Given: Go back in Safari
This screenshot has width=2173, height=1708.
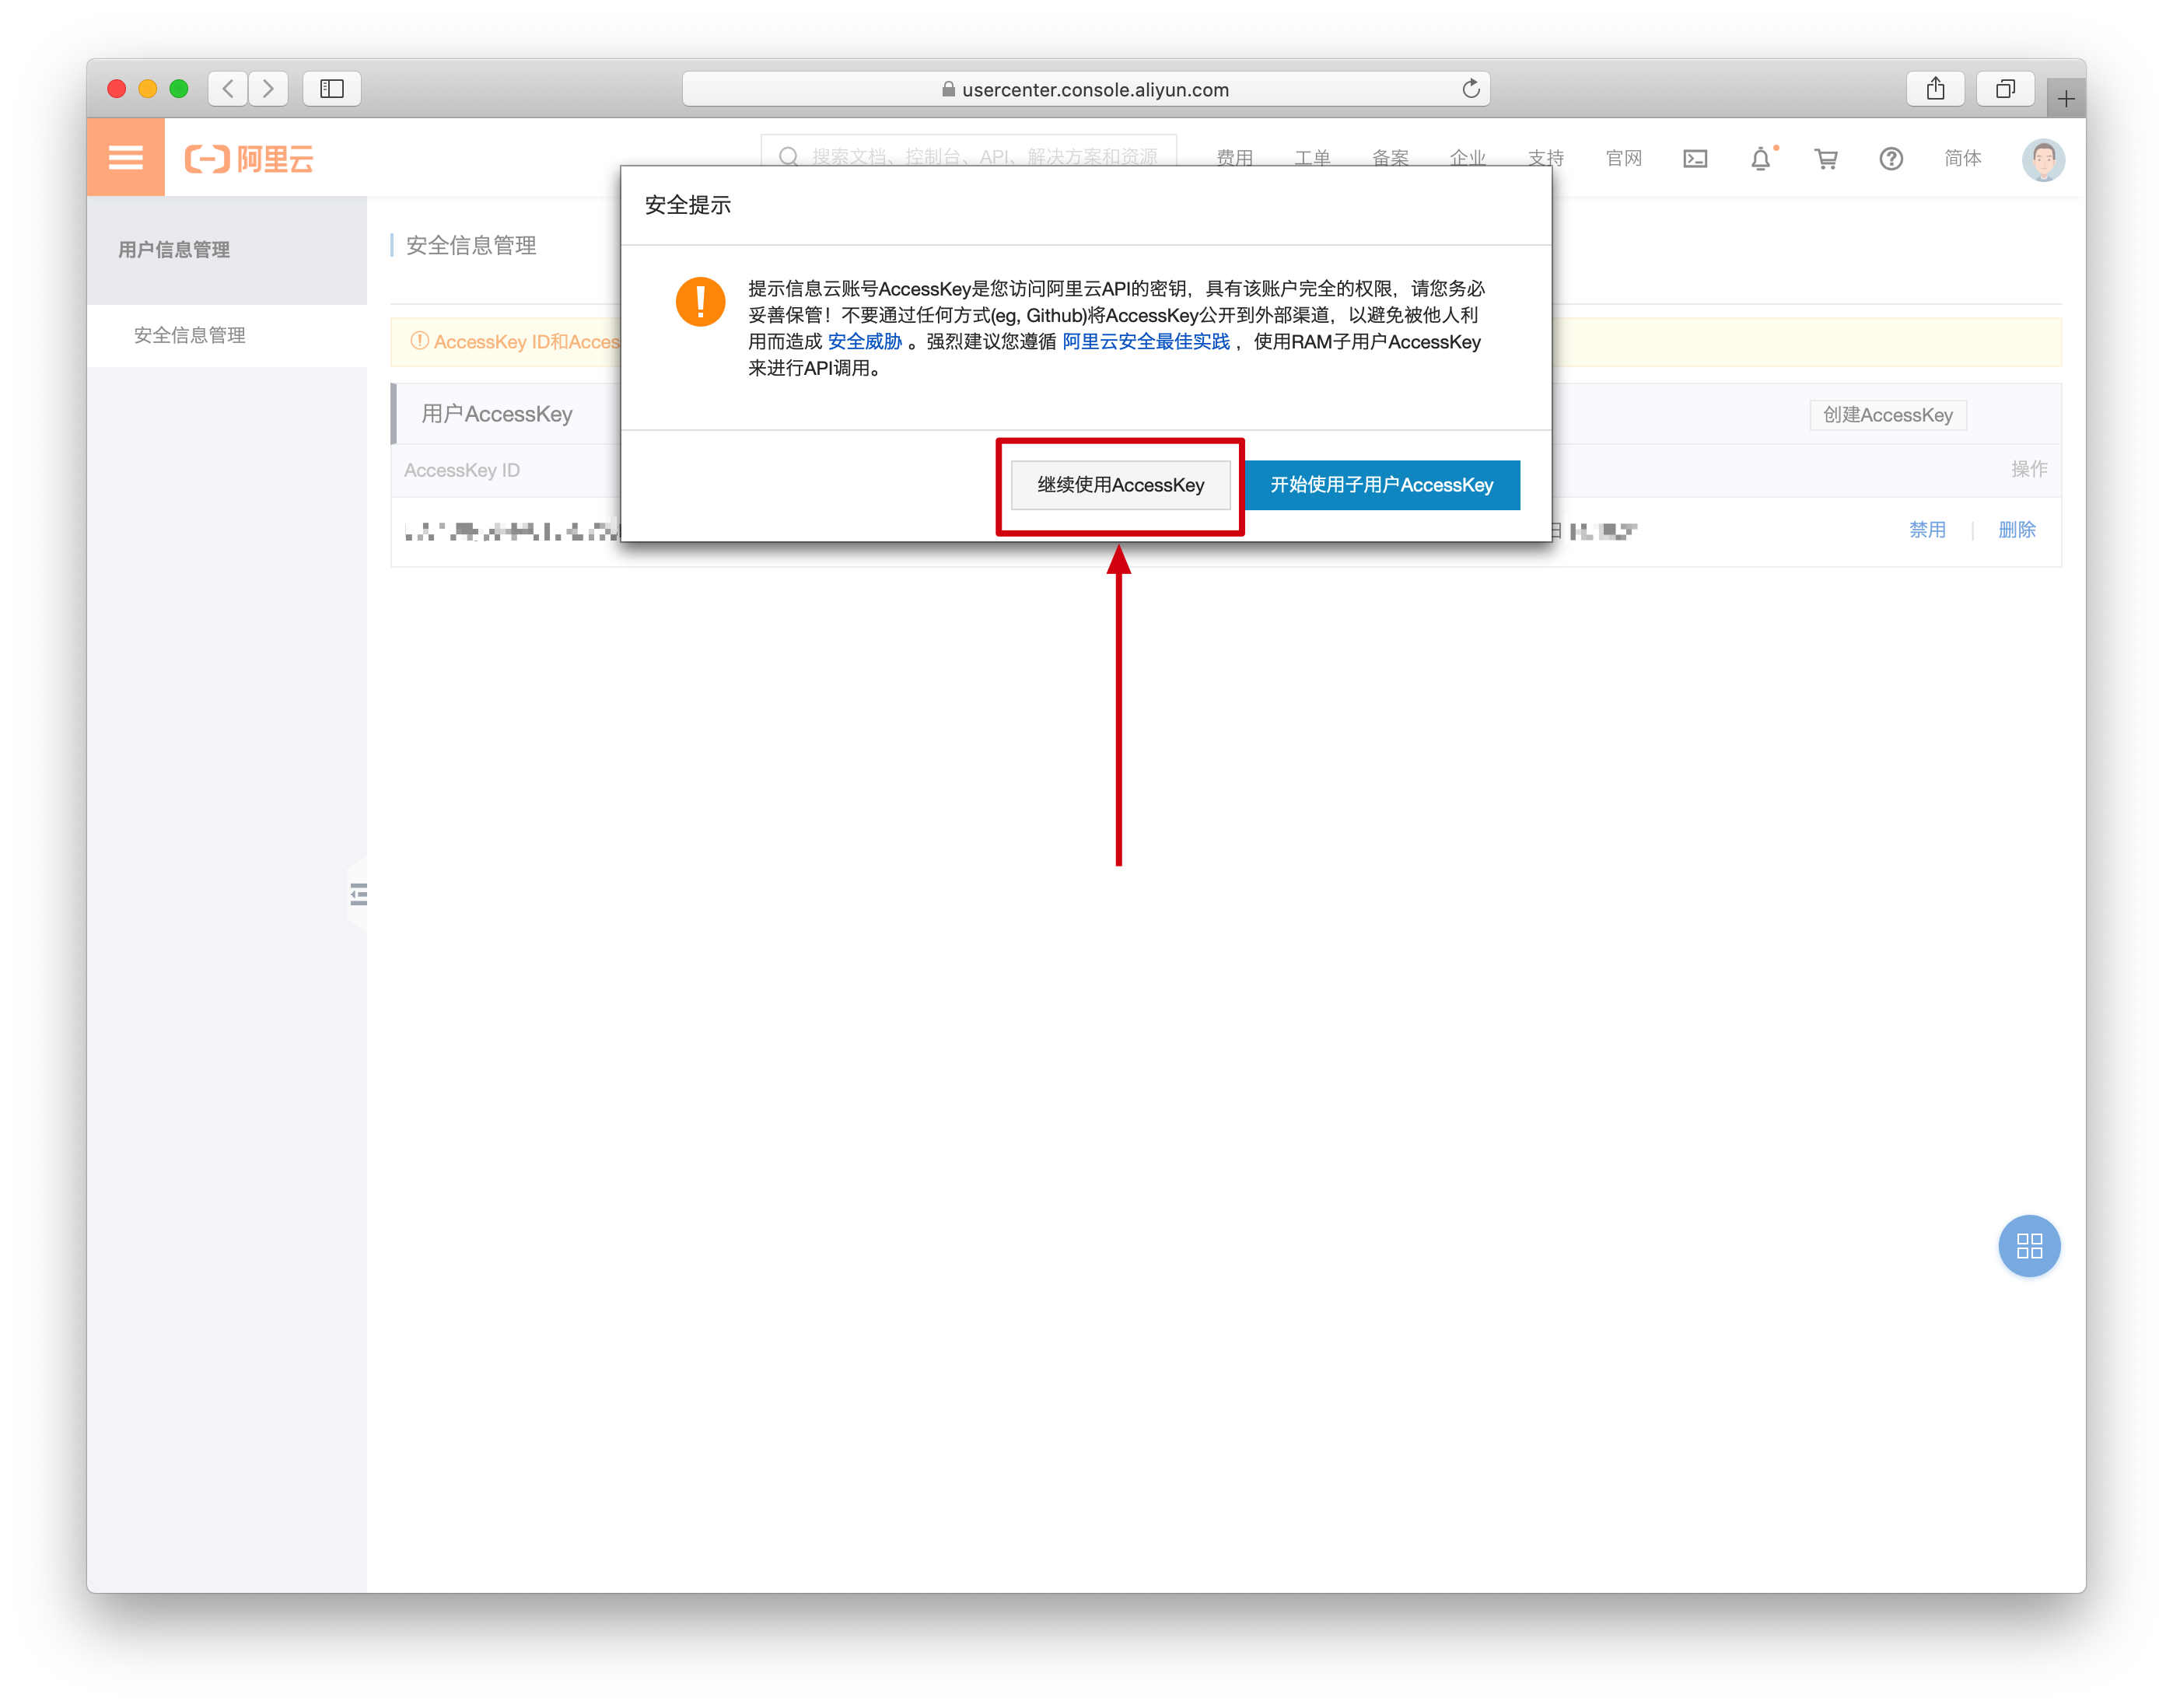Looking at the screenshot, I should tap(228, 89).
